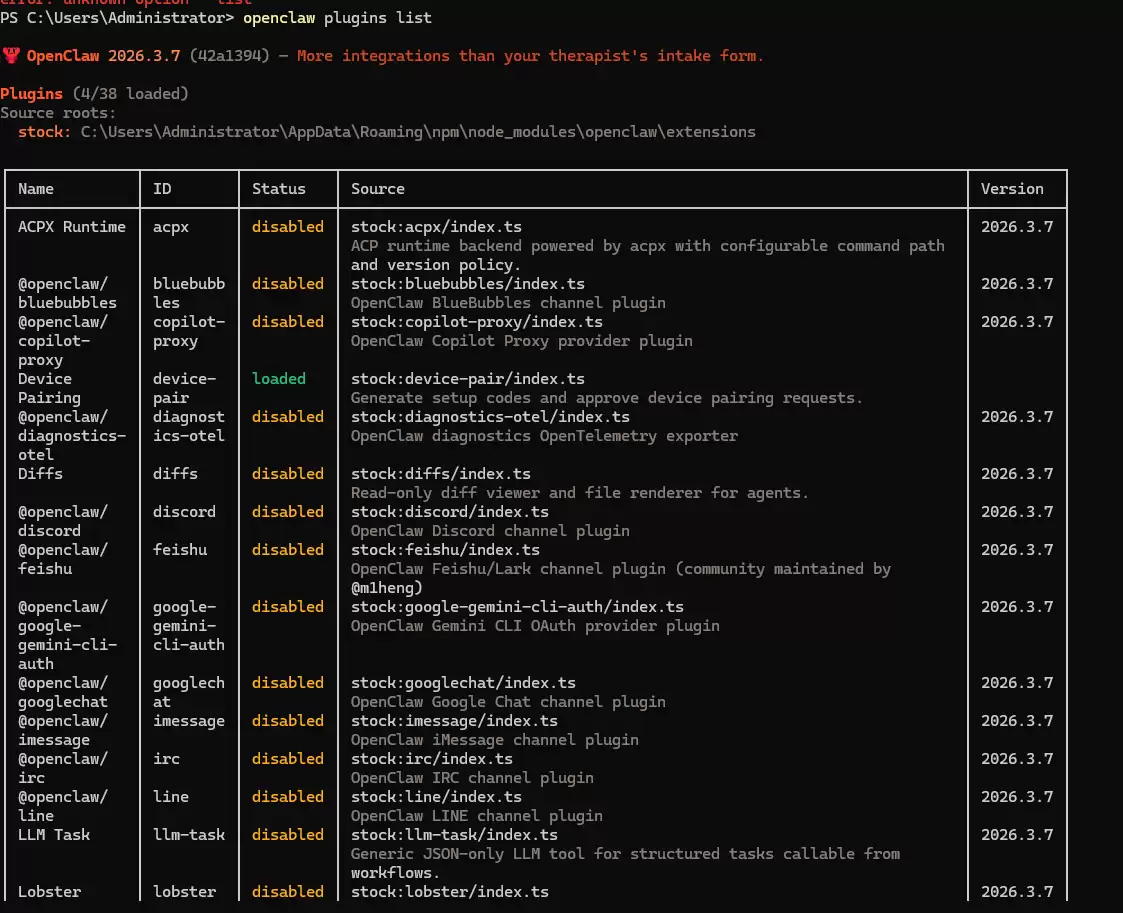Click the 'Diffs' plugin name
1123x913 pixels.
click(x=40, y=473)
